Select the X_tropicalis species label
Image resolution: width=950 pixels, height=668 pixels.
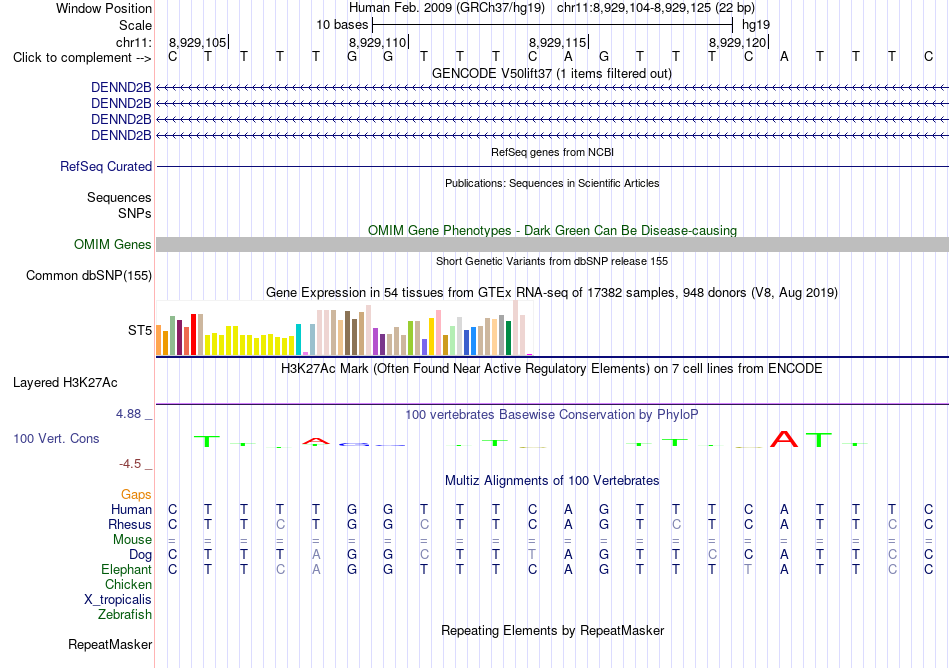click(x=118, y=600)
